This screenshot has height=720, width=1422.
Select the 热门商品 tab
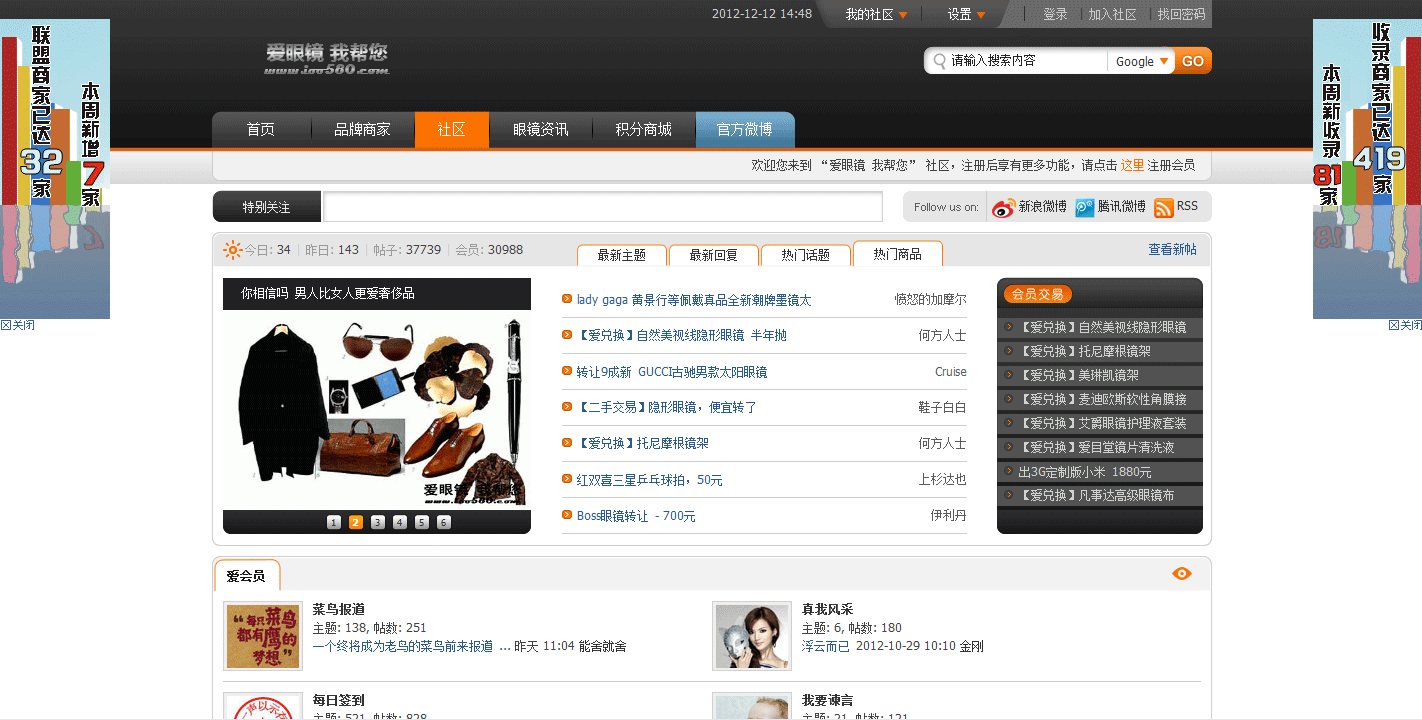pyautogui.click(x=898, y=254)
